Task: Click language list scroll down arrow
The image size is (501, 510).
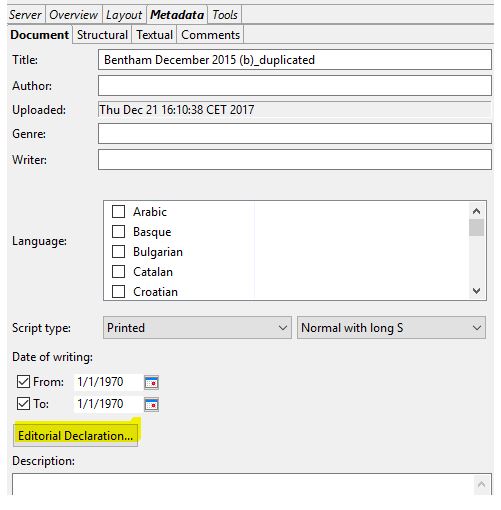Action: [476, 291]
